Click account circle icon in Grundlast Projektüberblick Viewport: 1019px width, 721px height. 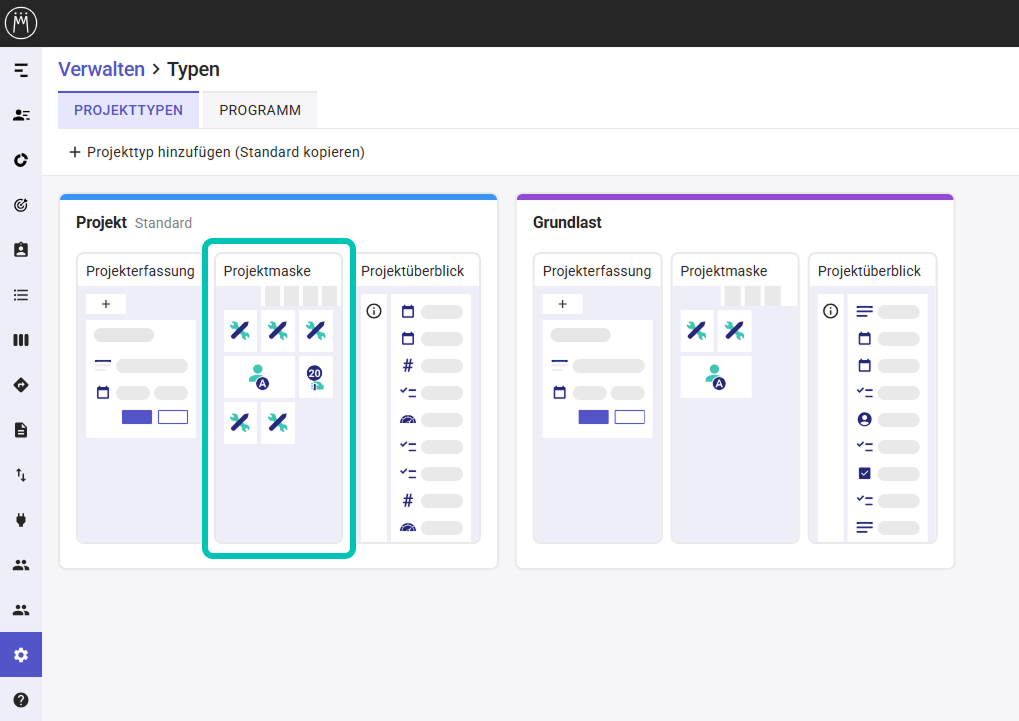coord(864,419)
